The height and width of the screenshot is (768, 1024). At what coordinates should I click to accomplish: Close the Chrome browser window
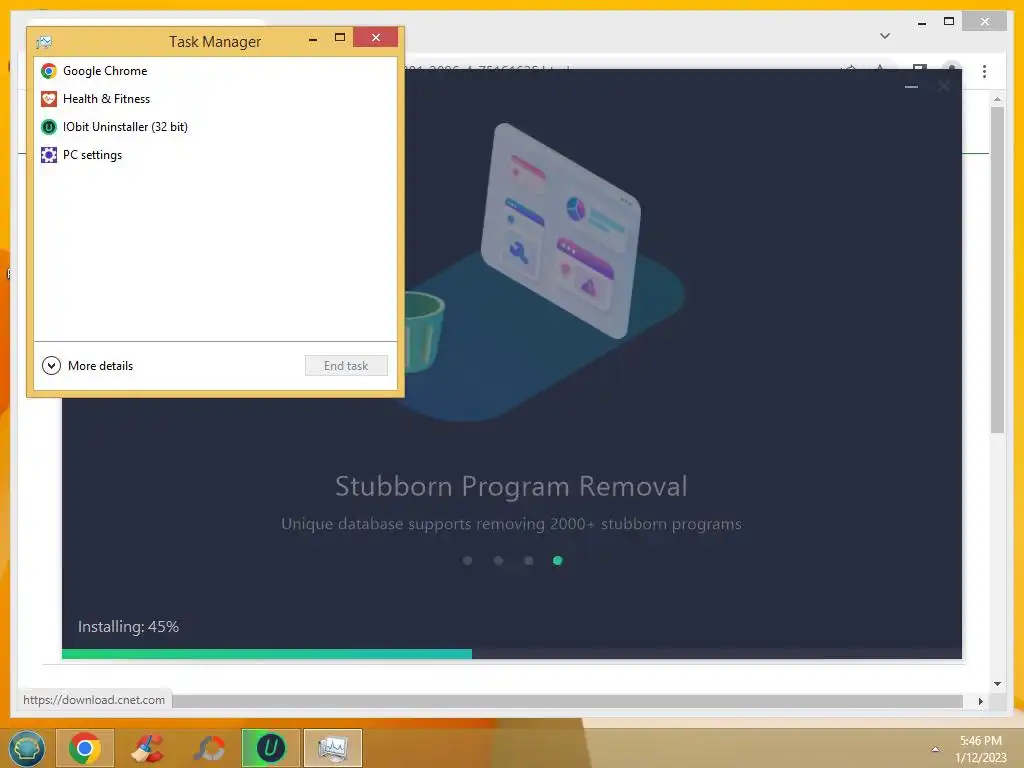coord(985,22)
